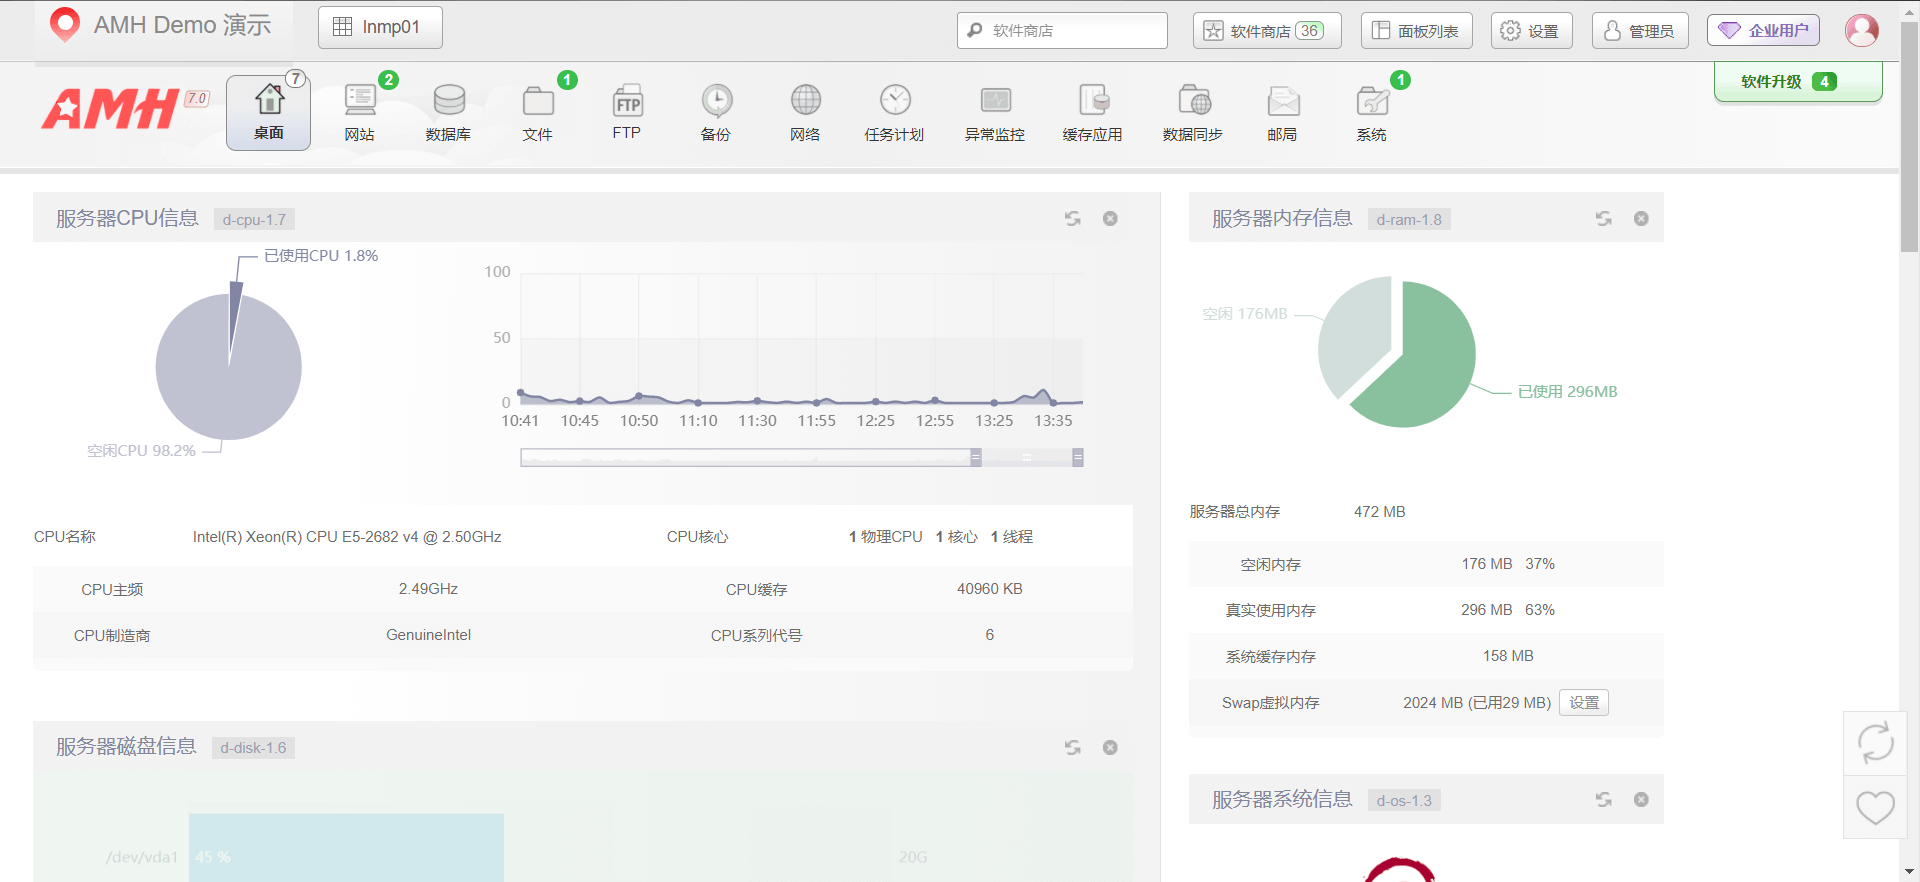
Task: Click the floating heart favorite icon
Action: point(1875,807)
